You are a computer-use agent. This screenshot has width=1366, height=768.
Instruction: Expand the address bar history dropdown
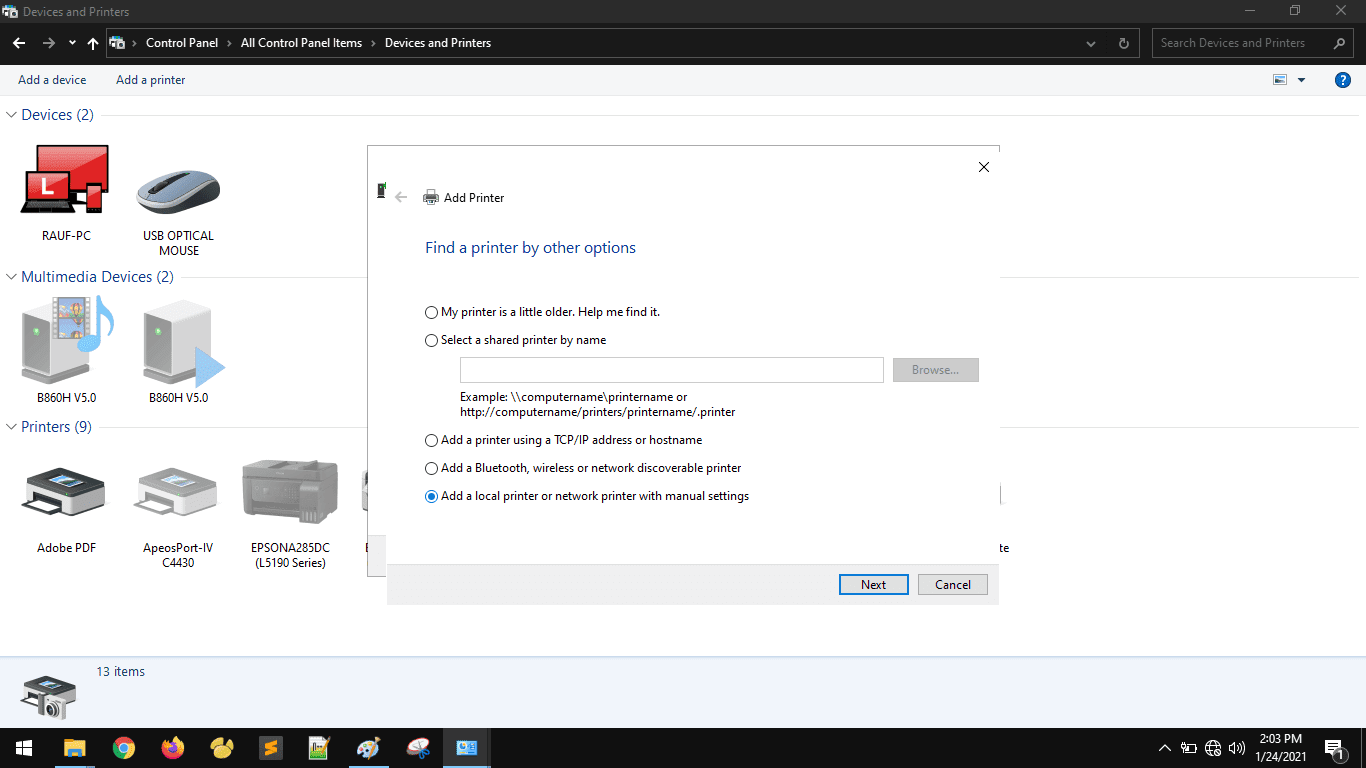(x=1091, y=43)
